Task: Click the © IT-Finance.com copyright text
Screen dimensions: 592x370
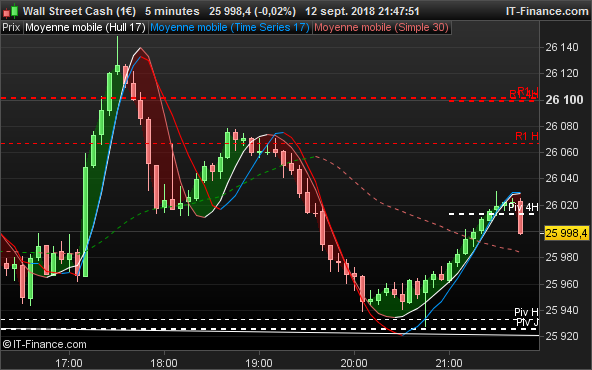Action: coord(45,344)
